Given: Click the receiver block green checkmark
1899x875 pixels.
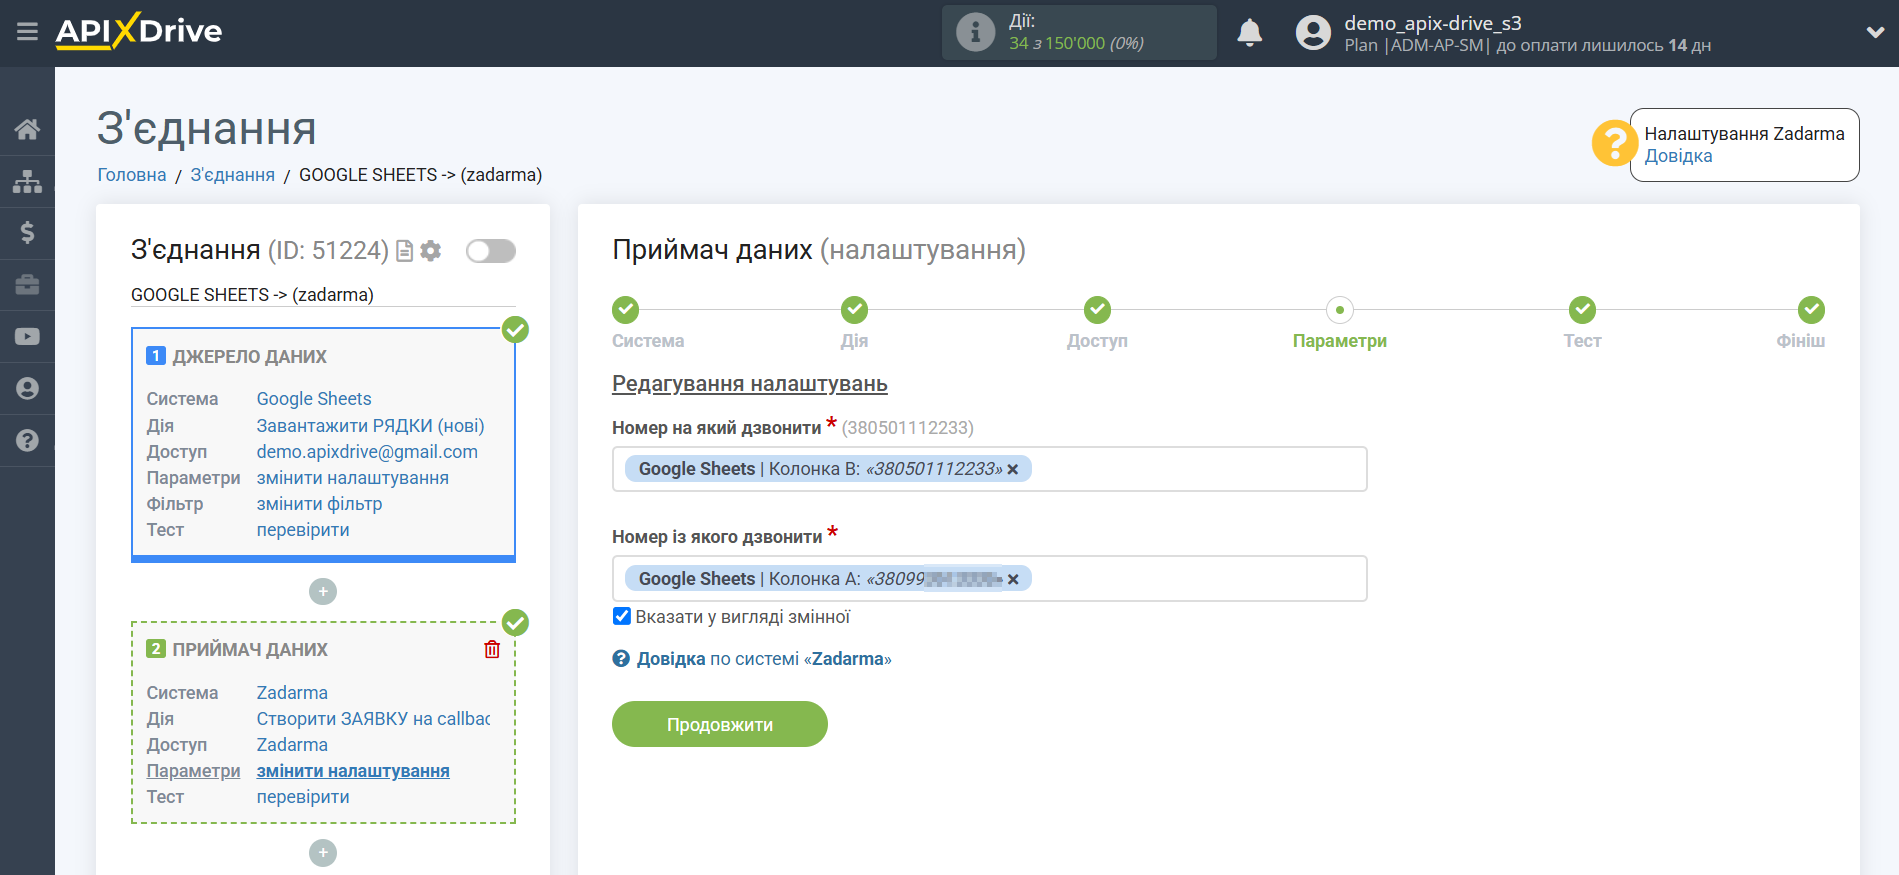Looking at the screenshot, I should click(x=515, y=623).
